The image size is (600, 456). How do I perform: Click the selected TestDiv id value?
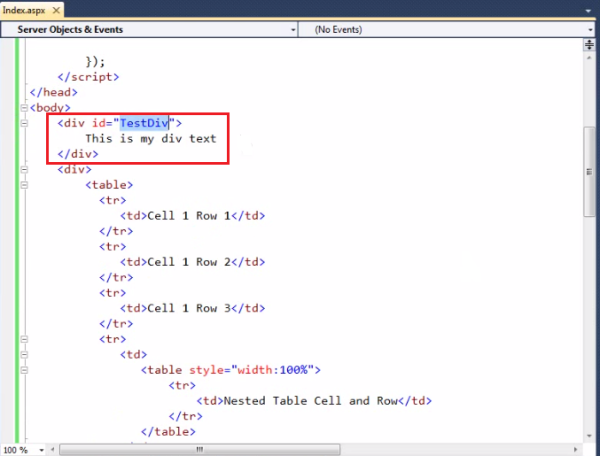coord(144,123)
